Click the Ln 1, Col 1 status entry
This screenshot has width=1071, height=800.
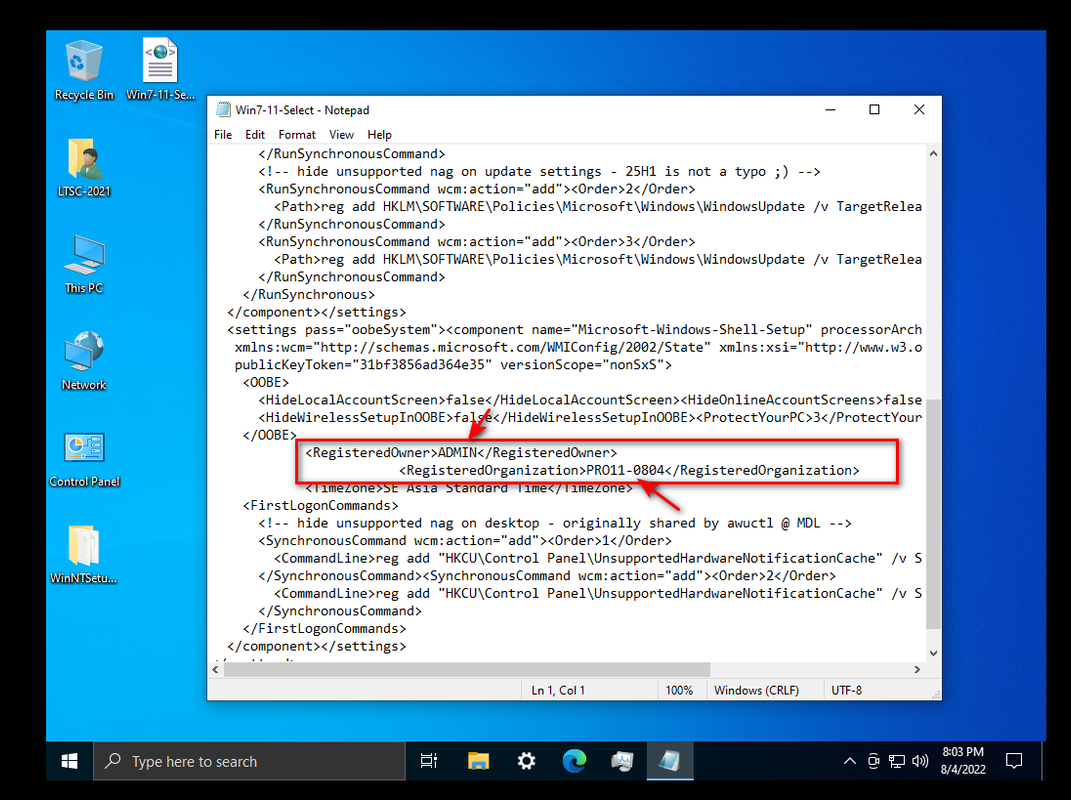click(558, 690)
